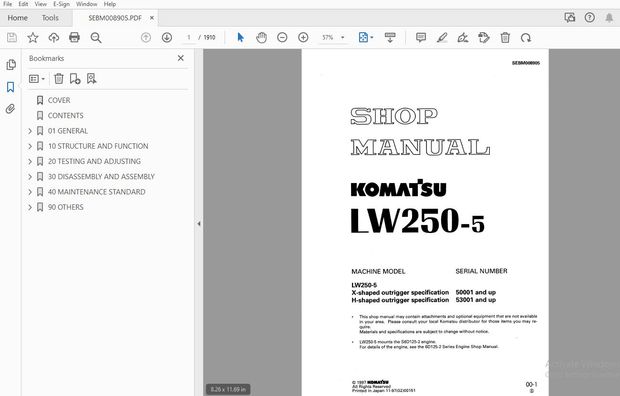The height and width of the screenshot is (396, 620).
Task: Close the Bookmarks panel
Action: click(181, 58)
